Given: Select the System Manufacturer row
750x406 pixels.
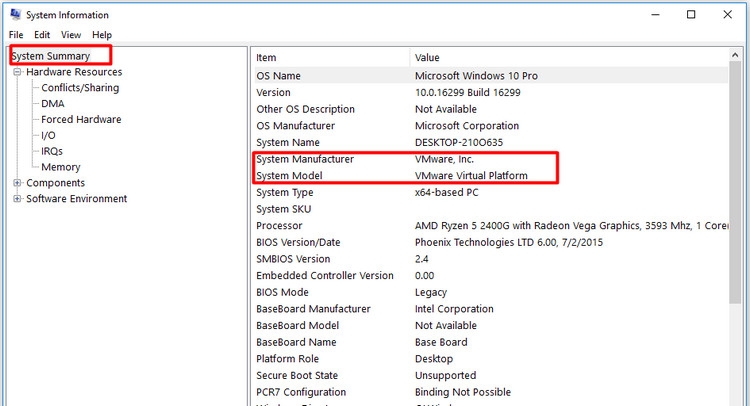Looking at the screenshot, I should coord(305,159).
